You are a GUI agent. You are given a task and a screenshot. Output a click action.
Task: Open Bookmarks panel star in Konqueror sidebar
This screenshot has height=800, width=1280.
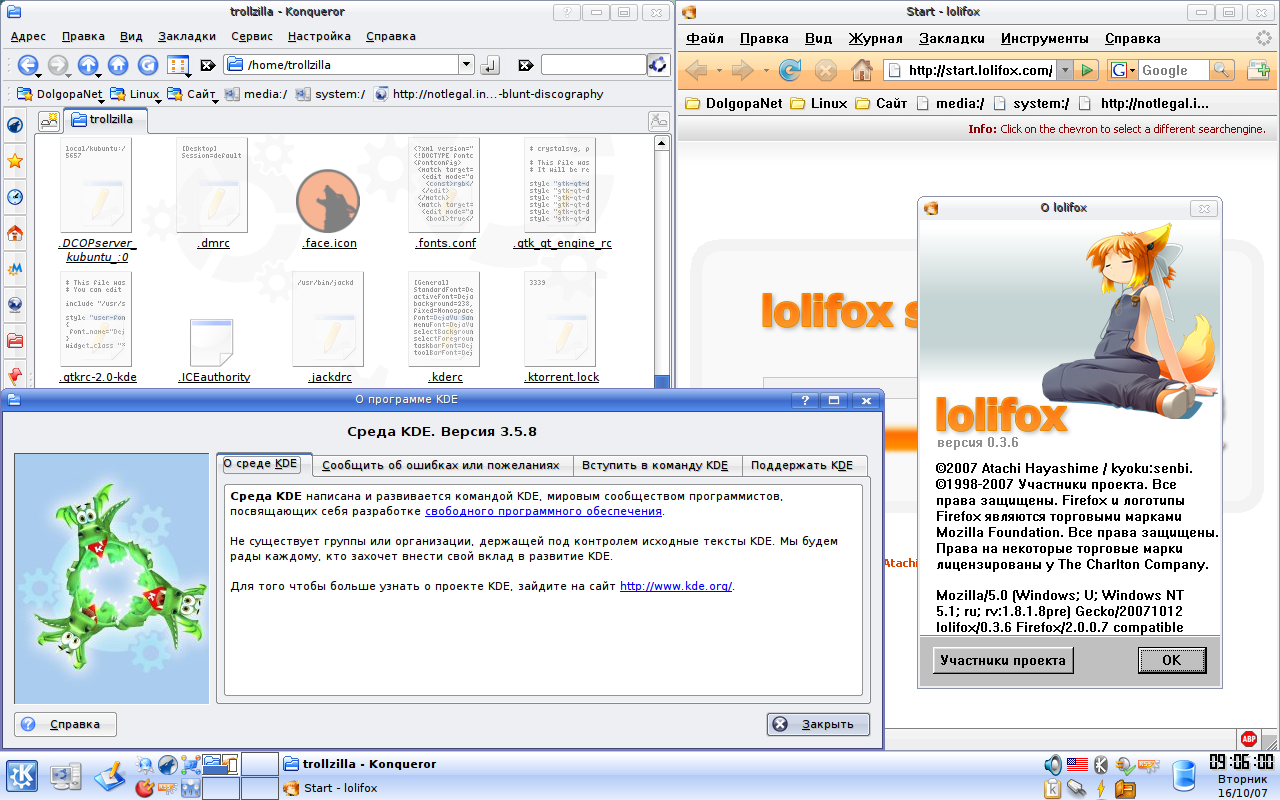tap(15, 161)
